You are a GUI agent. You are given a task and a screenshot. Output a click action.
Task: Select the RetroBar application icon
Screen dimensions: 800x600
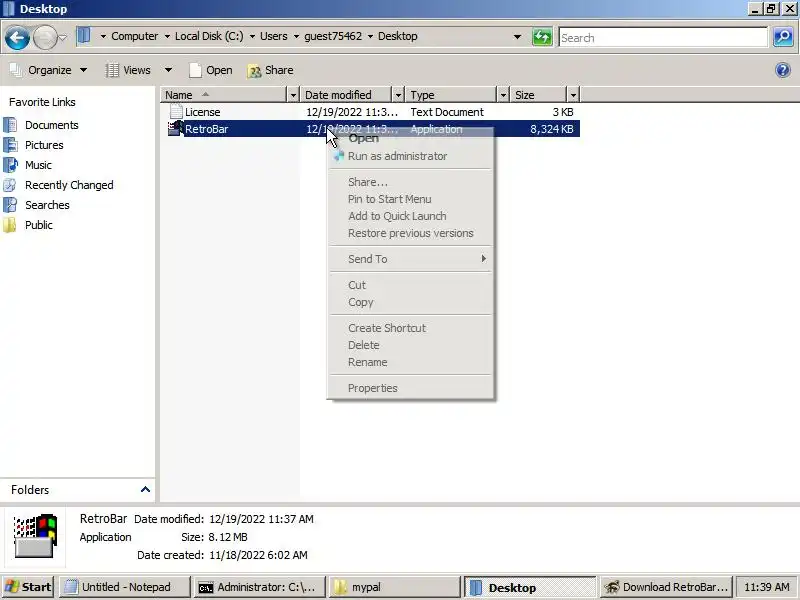(176, 129)
